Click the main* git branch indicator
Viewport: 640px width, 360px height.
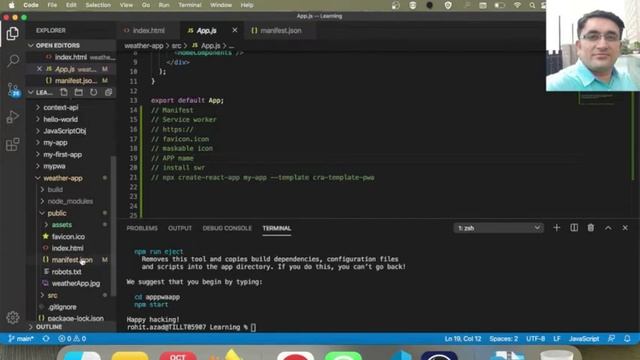coord(21,339)
